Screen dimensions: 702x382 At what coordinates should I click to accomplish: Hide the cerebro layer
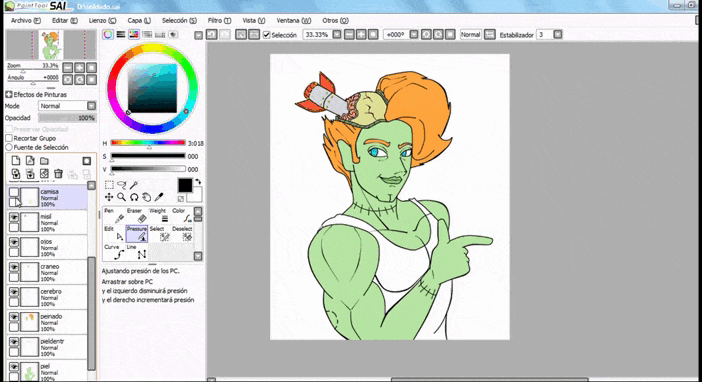click(x=14, y=292)
